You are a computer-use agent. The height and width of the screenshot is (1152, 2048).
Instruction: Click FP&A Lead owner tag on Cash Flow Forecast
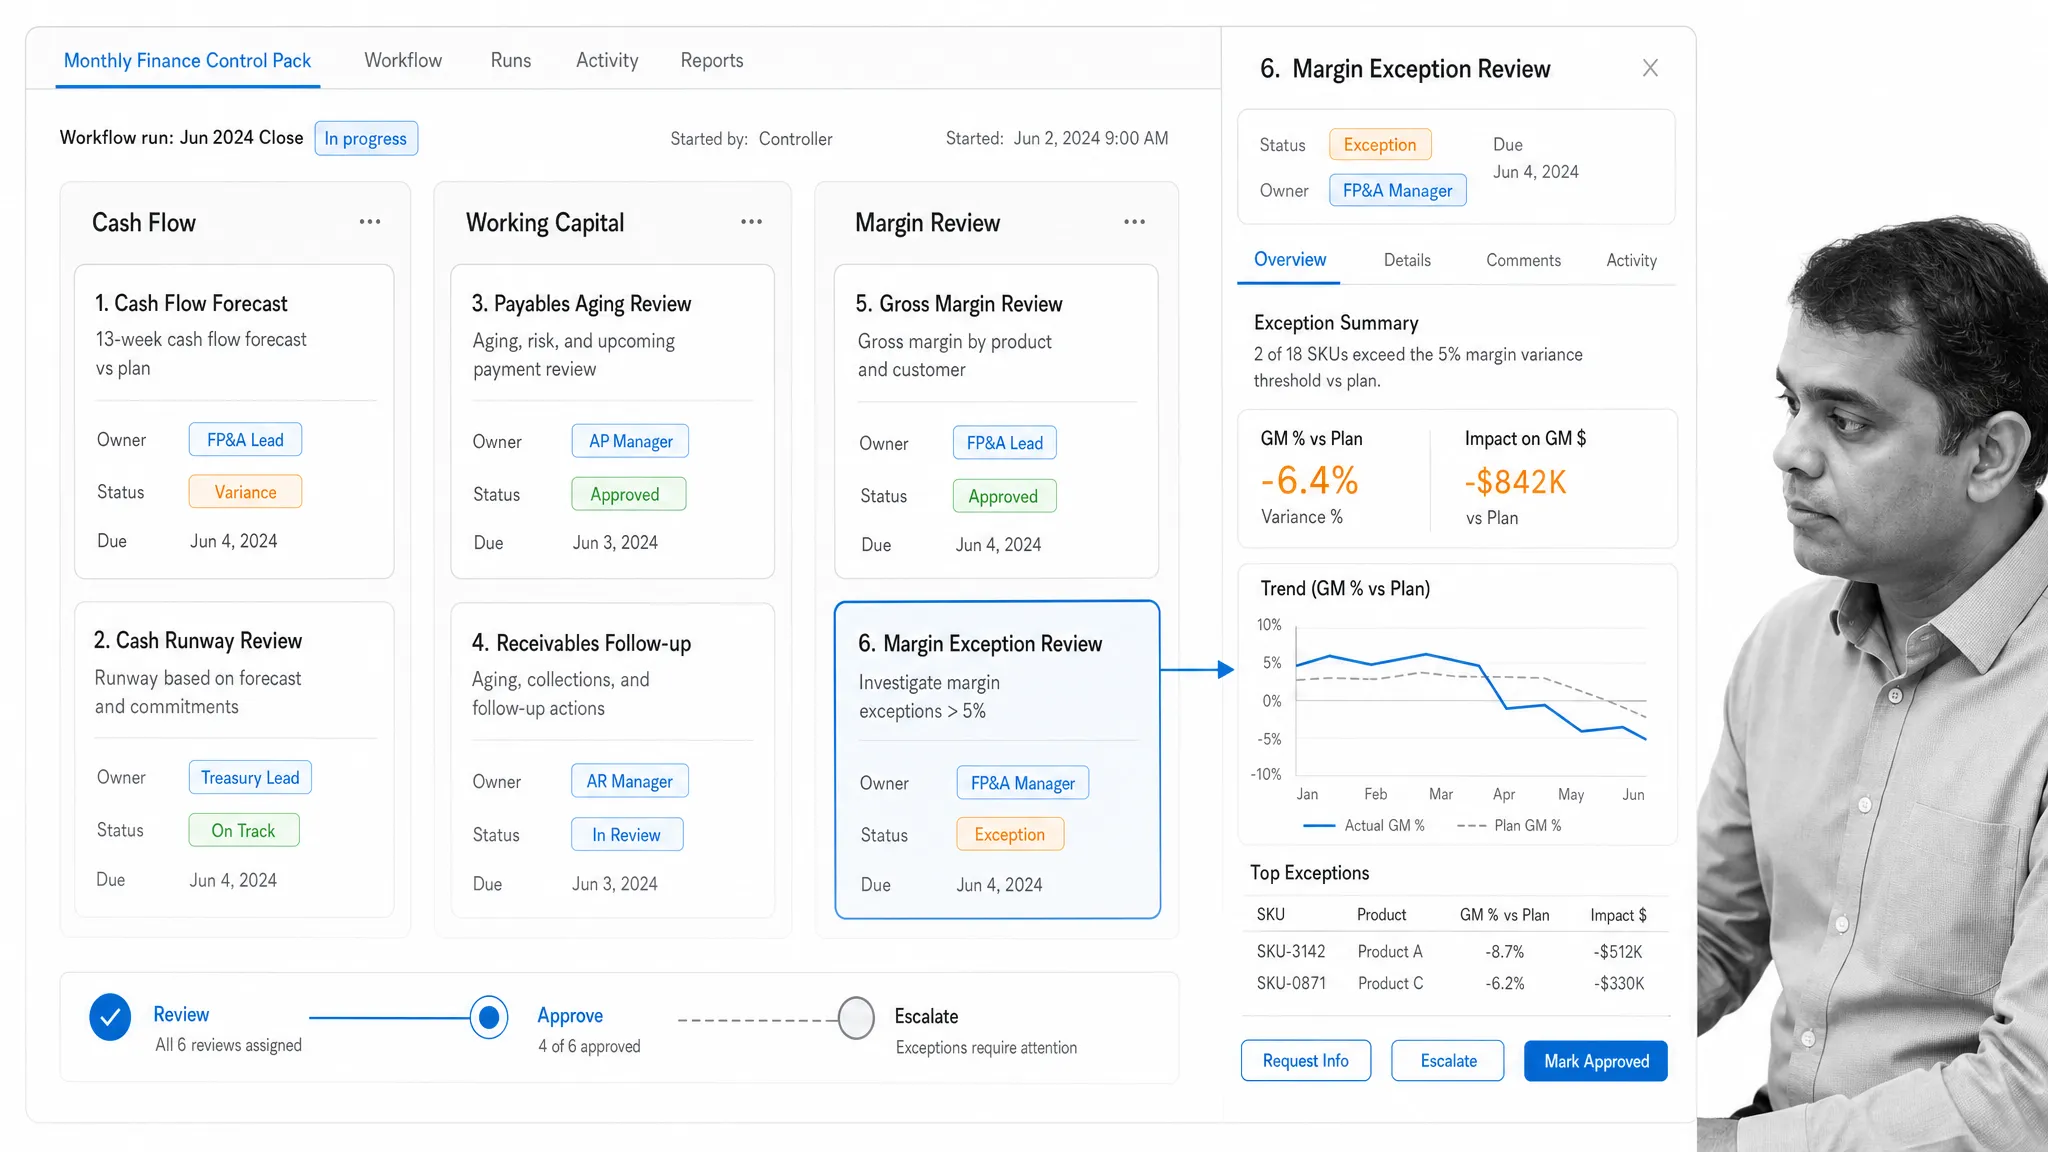pyautogui.click(x=245, y=440)
